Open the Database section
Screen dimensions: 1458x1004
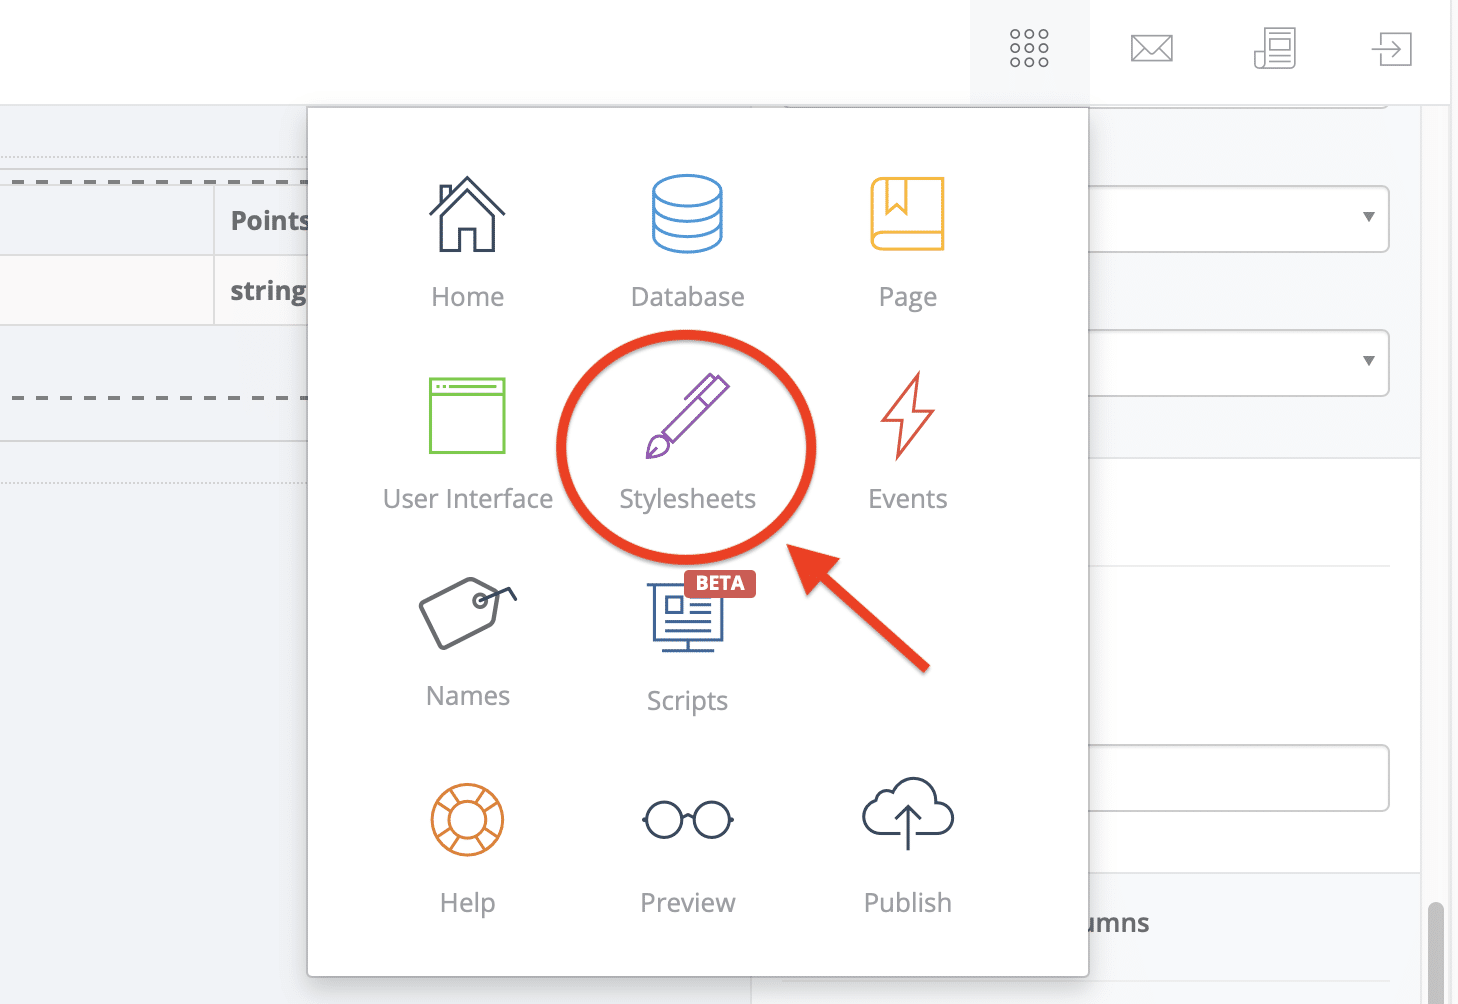(x=687, y=216)
